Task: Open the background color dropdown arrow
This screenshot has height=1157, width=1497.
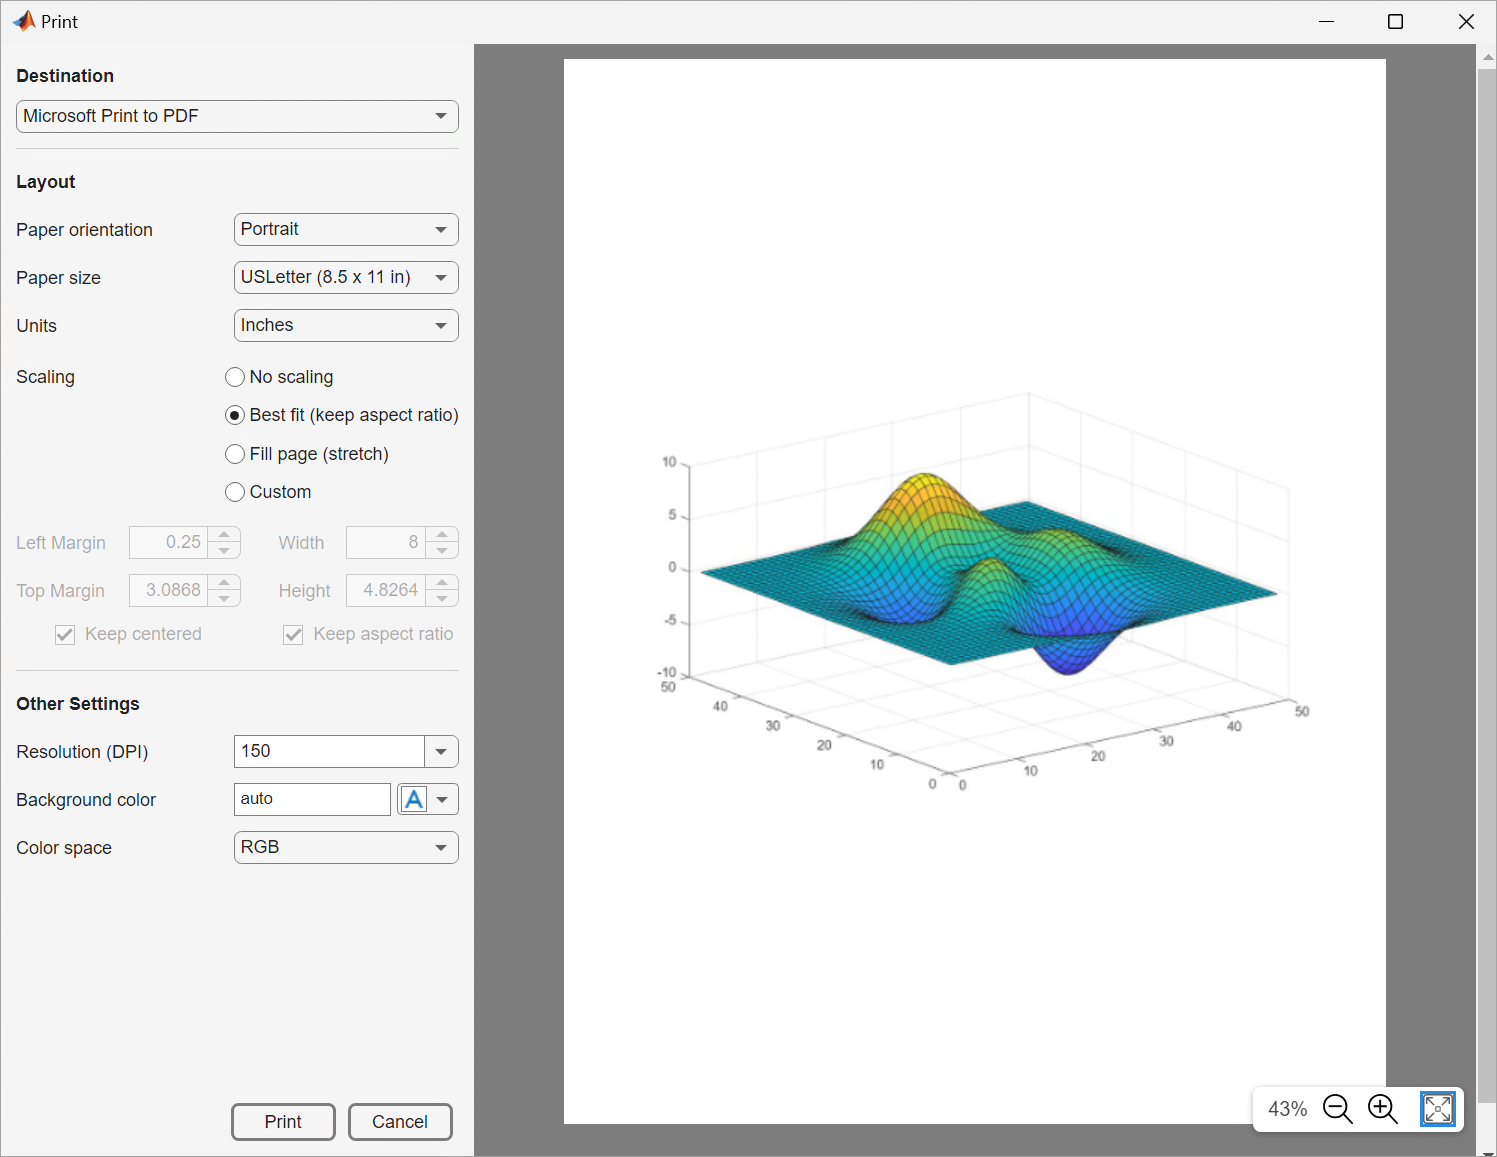Action: pyautogui.click(x=443, y=800)
